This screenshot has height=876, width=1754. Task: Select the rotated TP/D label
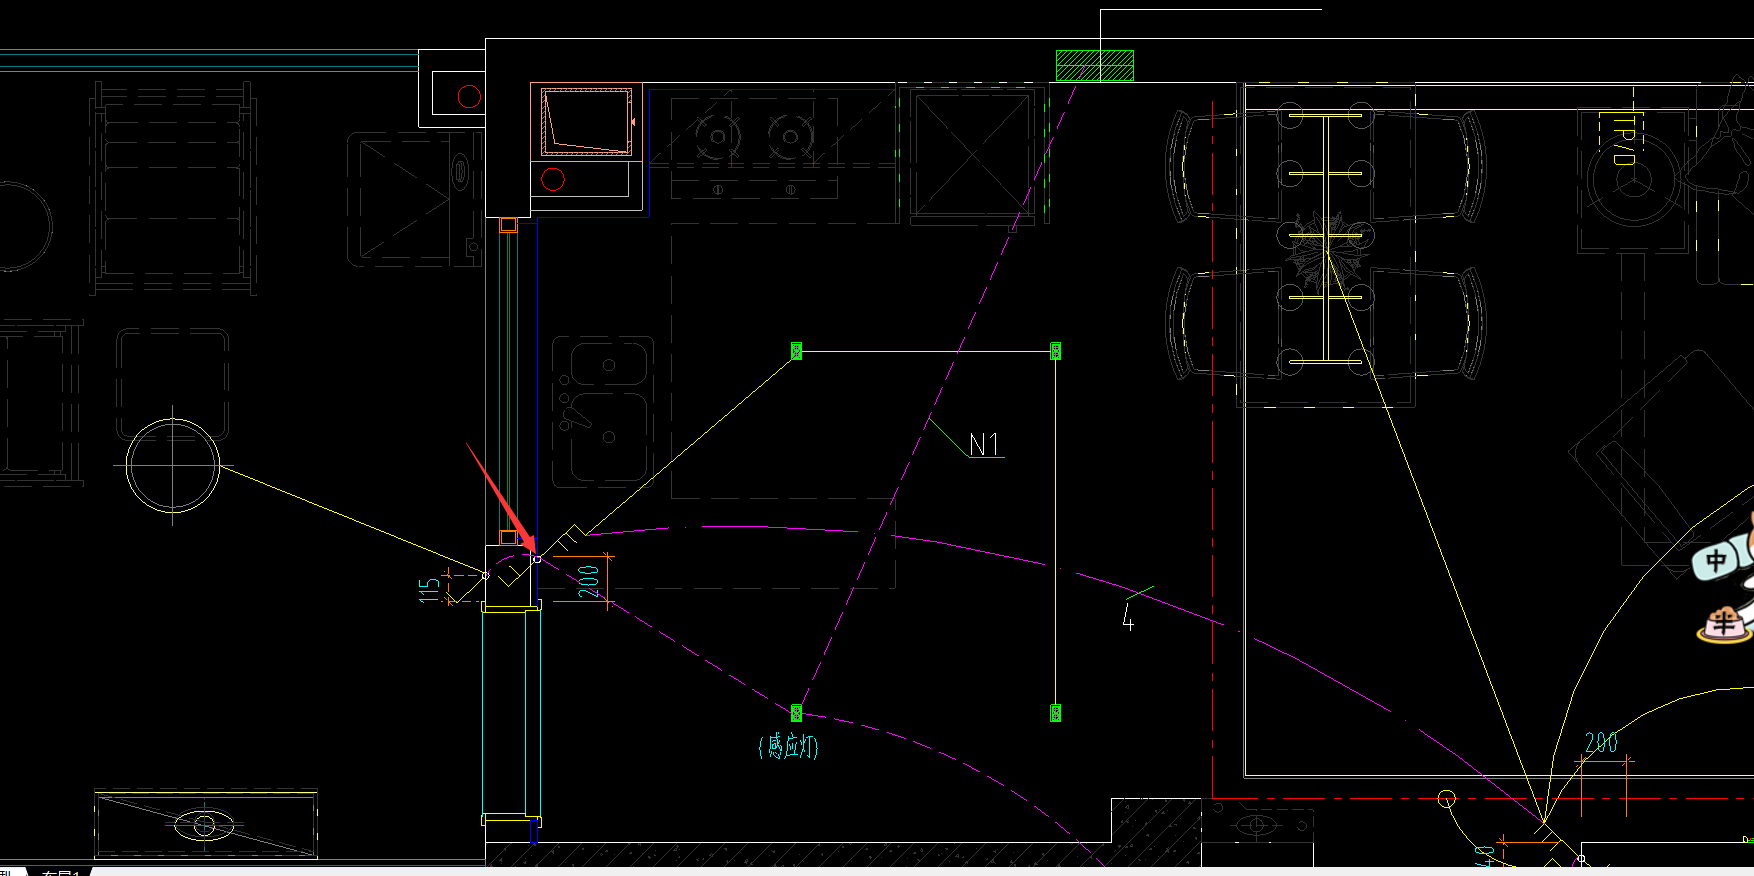1623,139
